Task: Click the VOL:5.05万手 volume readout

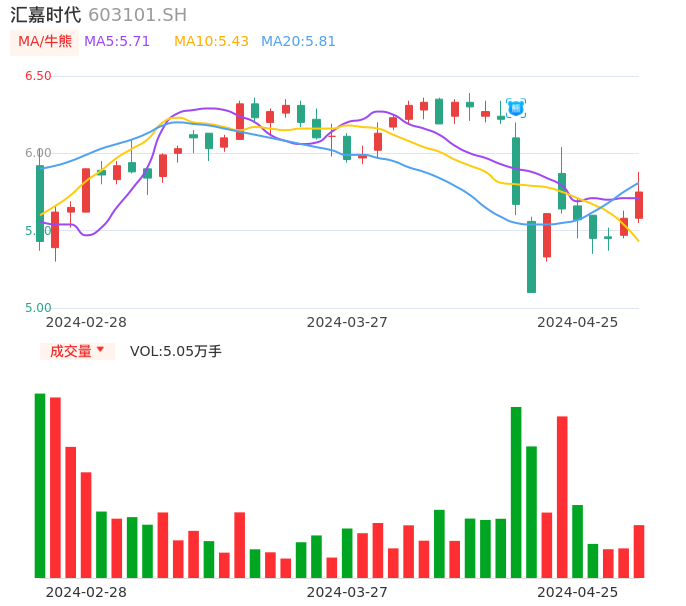Action: 176,351
